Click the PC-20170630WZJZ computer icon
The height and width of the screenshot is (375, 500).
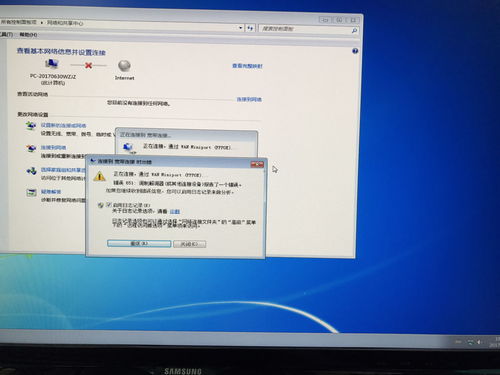[52, 63]
